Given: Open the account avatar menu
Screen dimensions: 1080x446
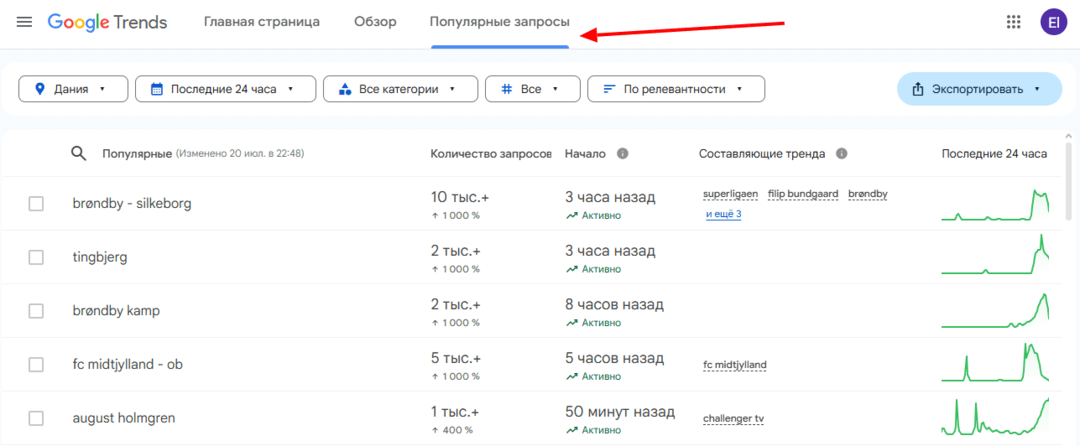Looking at the screenshot, I should click(x=1054, y=22).
